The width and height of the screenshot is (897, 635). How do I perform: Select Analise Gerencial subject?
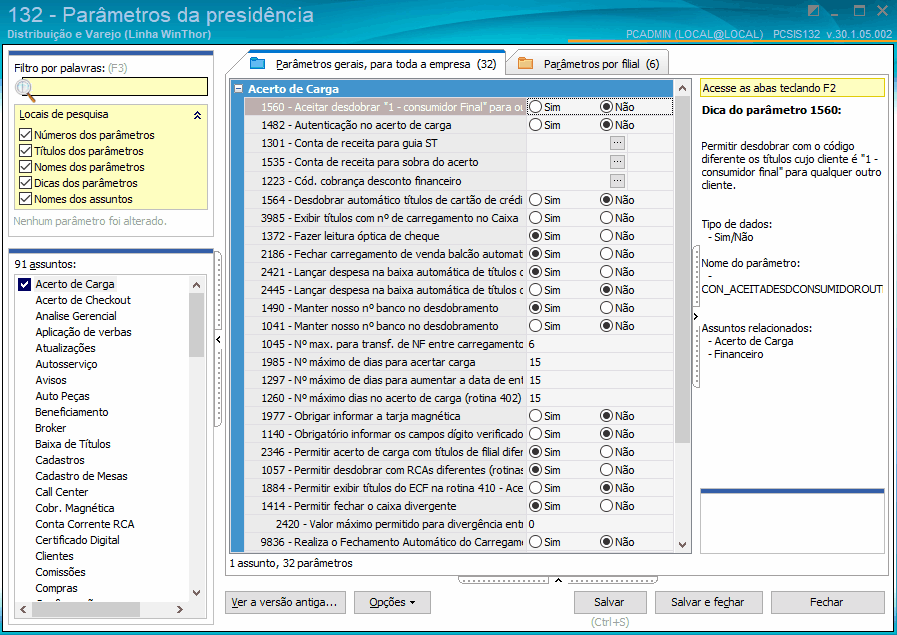click(76, 316)
